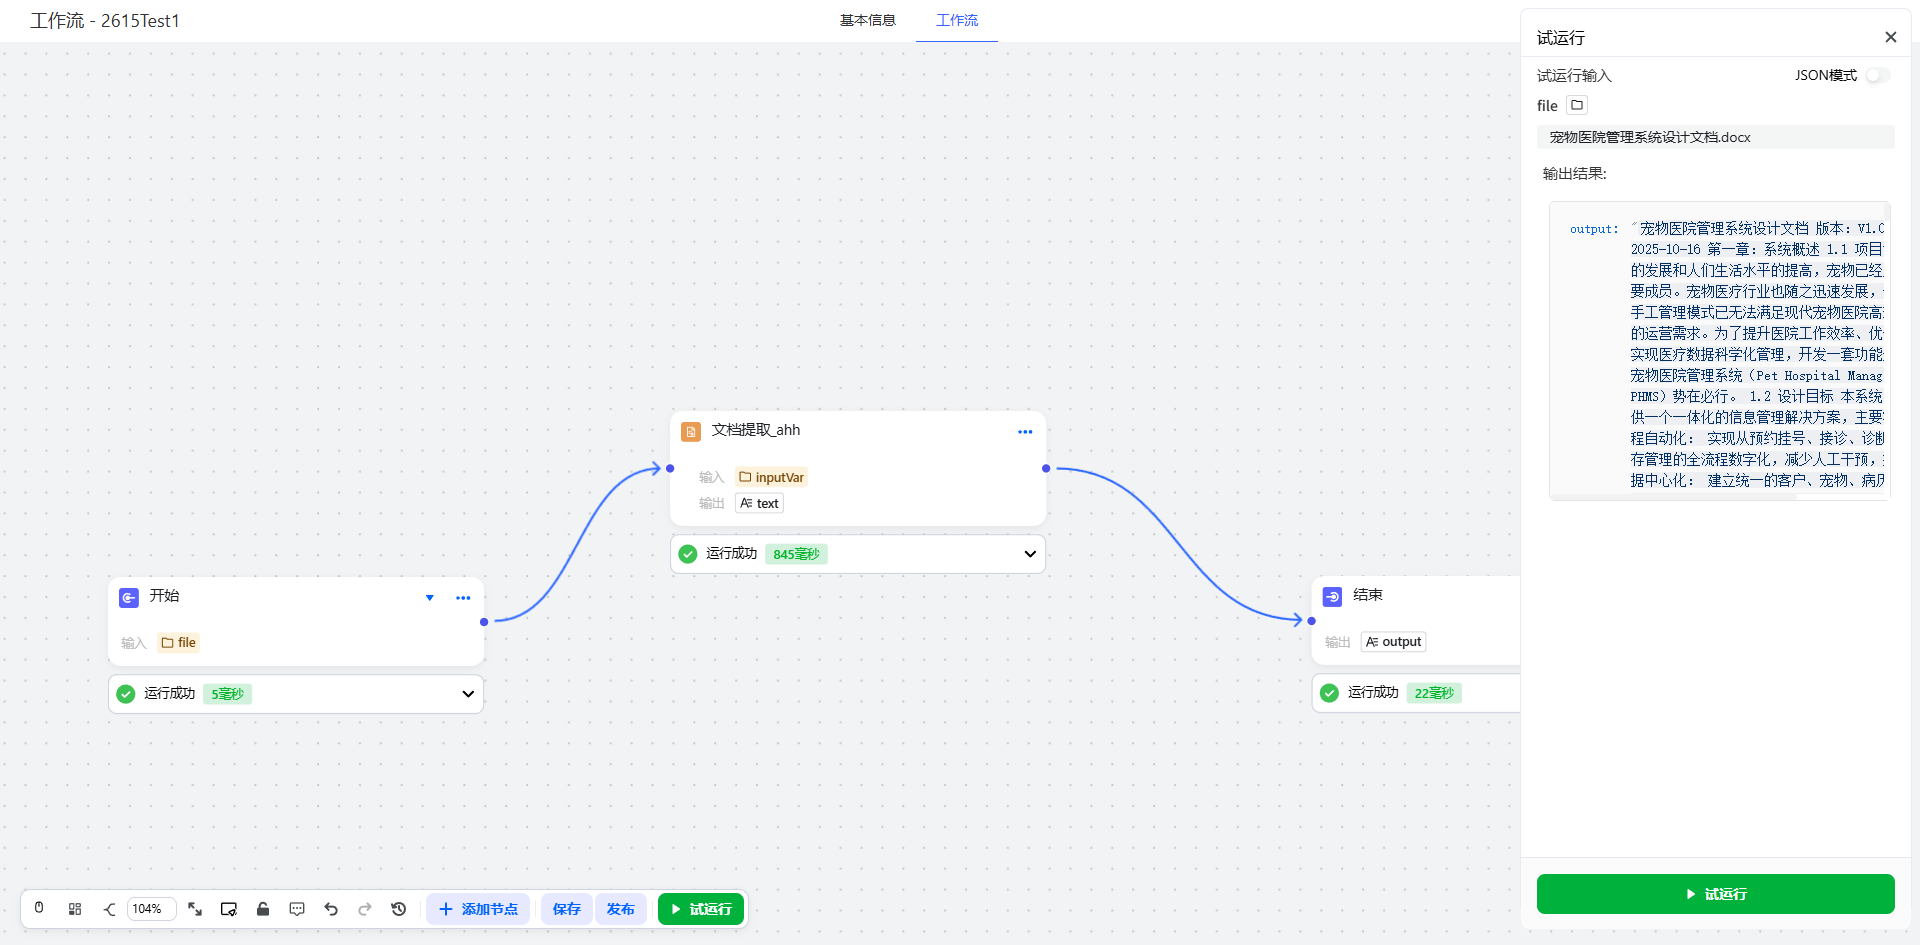The image size is (1920, 945).
Task: Select the 工作流 tab
Action: click(956, 20)
